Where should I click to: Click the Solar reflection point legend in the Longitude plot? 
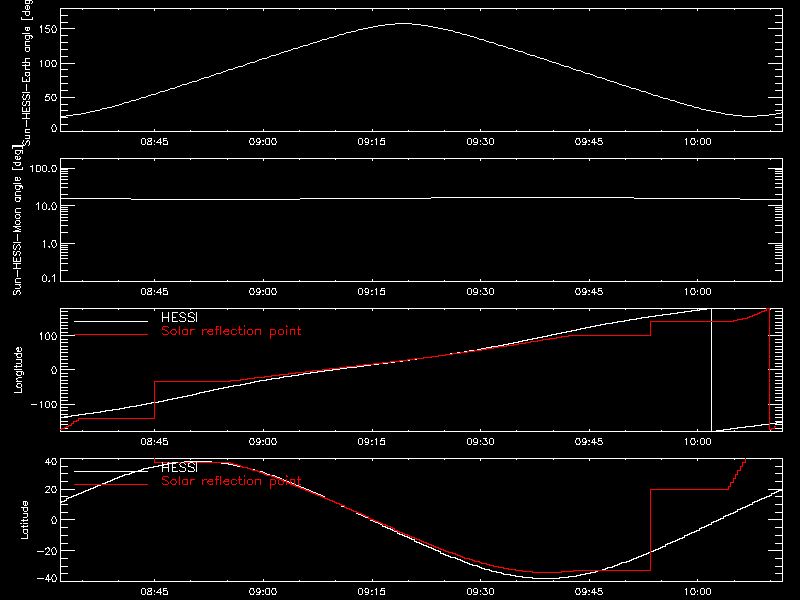[x=231, y=331]
